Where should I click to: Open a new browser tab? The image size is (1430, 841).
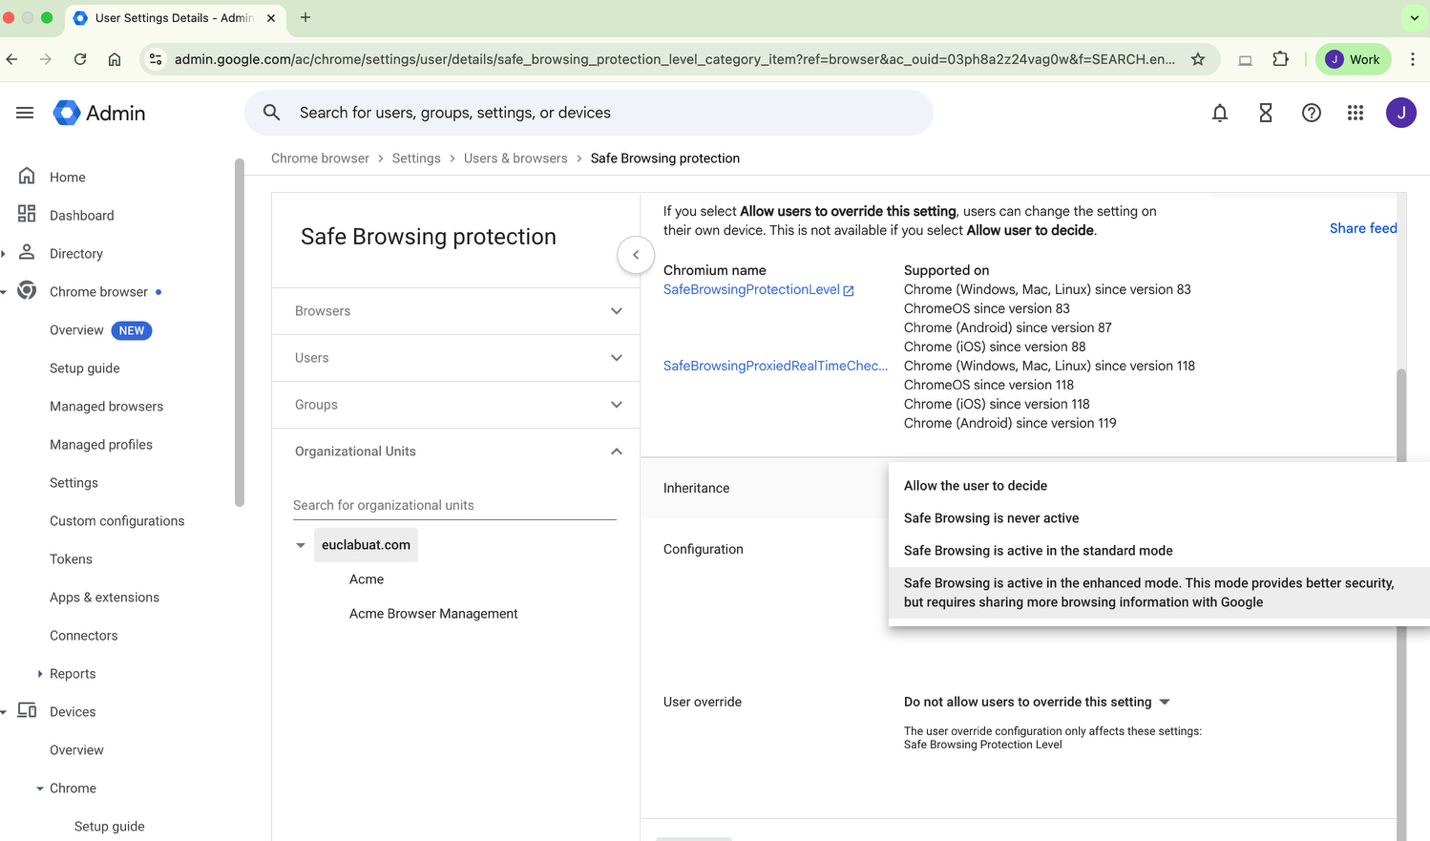(x=305, y=17)
